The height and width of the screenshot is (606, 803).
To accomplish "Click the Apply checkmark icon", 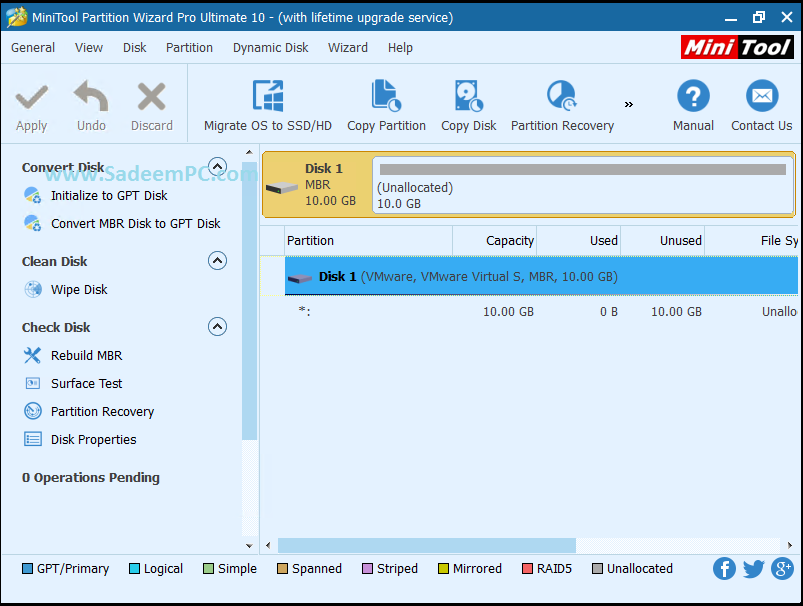I will point(32,97).
